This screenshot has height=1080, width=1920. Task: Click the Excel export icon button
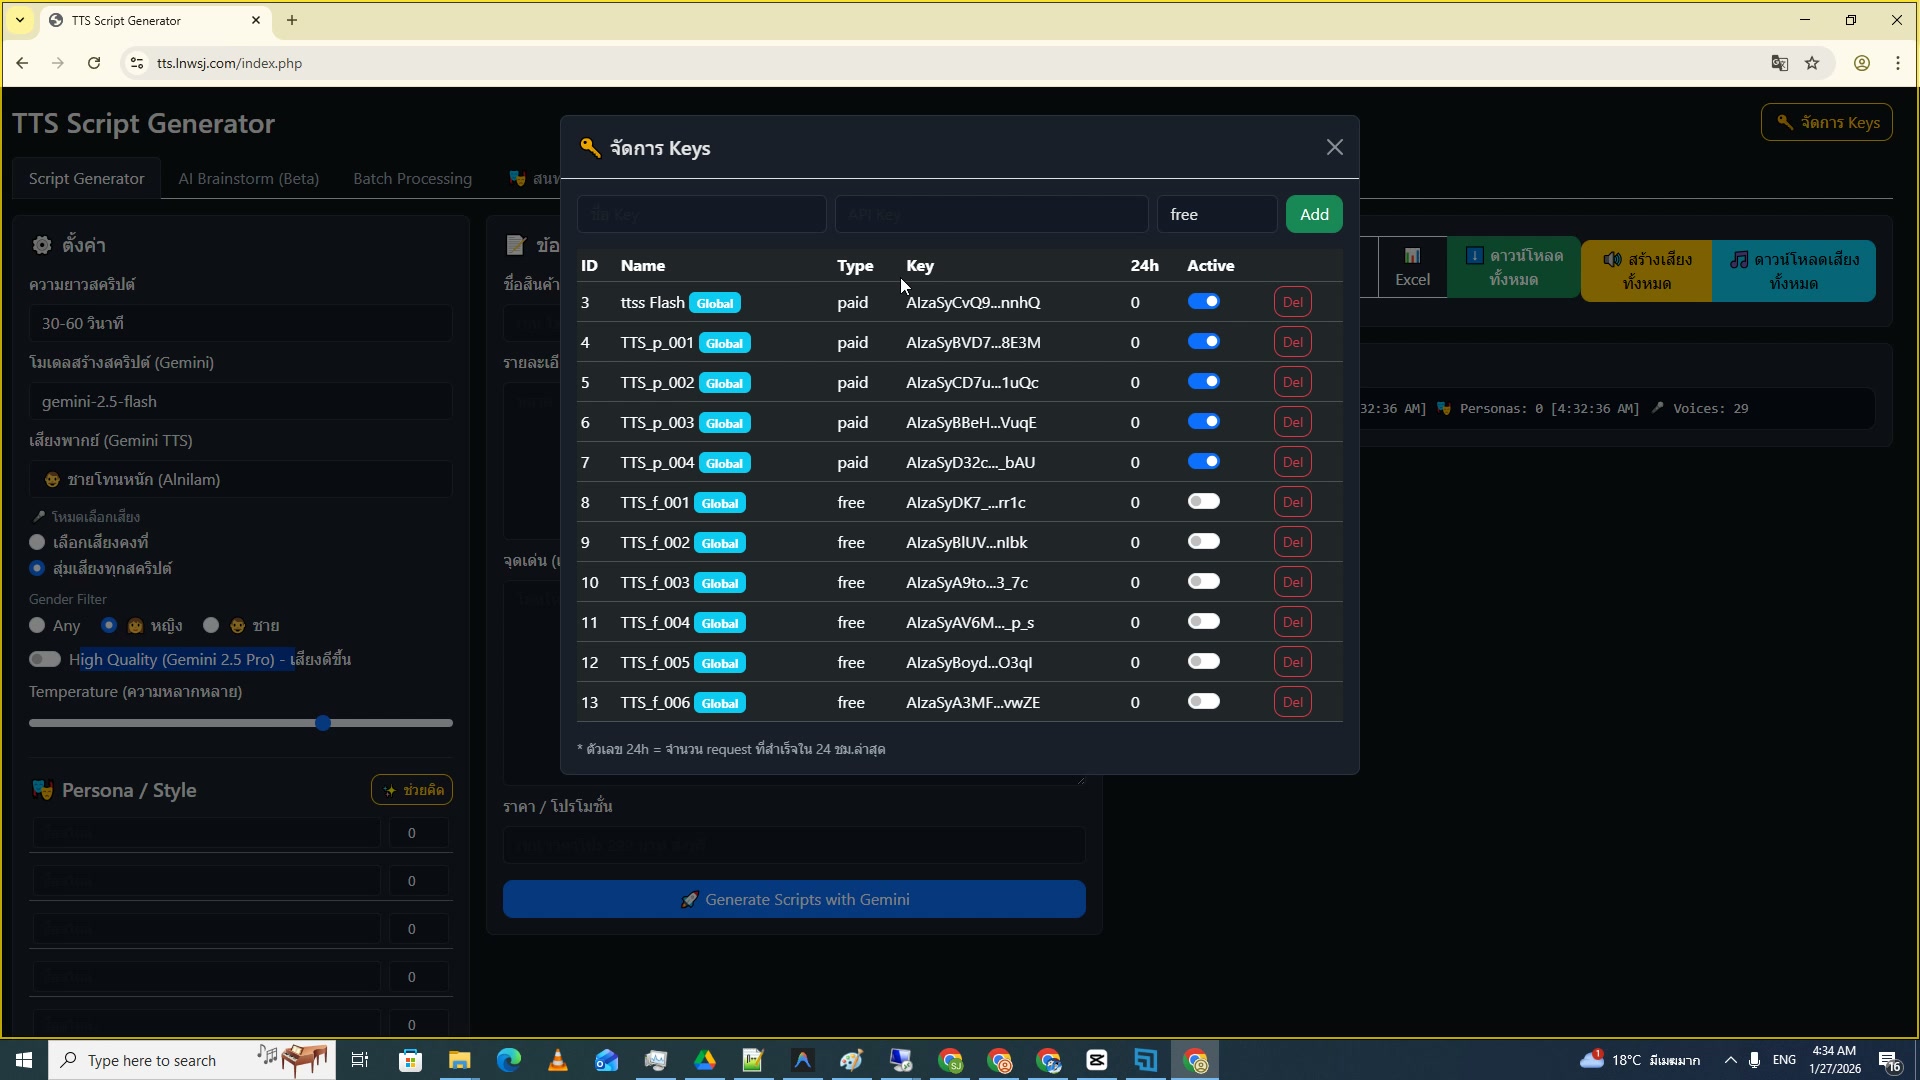click(x=1412, y=267)
